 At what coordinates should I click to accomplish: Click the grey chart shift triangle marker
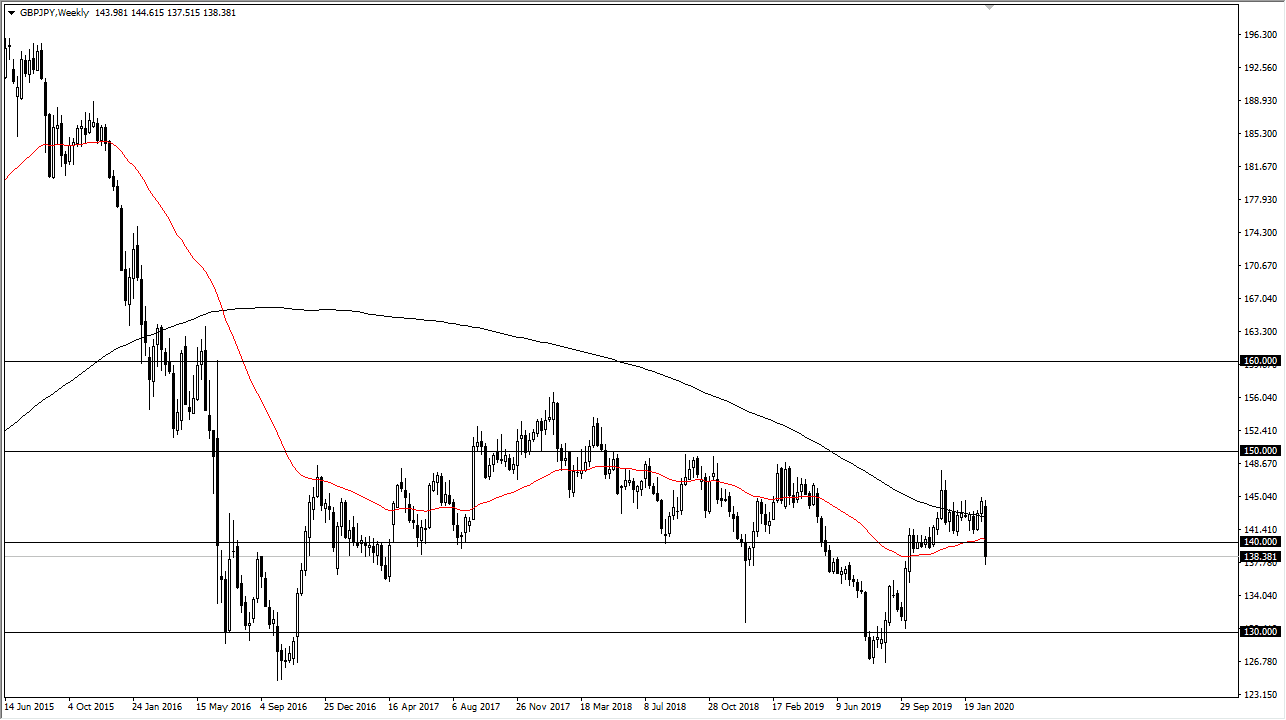[990, 7]
